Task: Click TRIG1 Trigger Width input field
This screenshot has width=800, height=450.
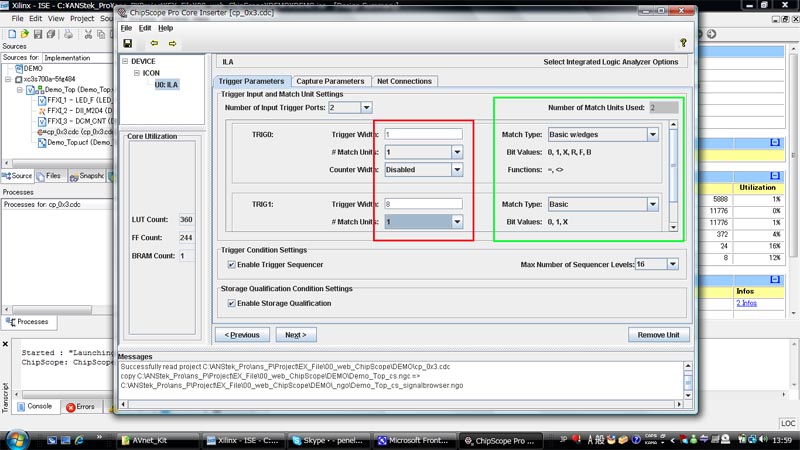Action: click(423, 204)
